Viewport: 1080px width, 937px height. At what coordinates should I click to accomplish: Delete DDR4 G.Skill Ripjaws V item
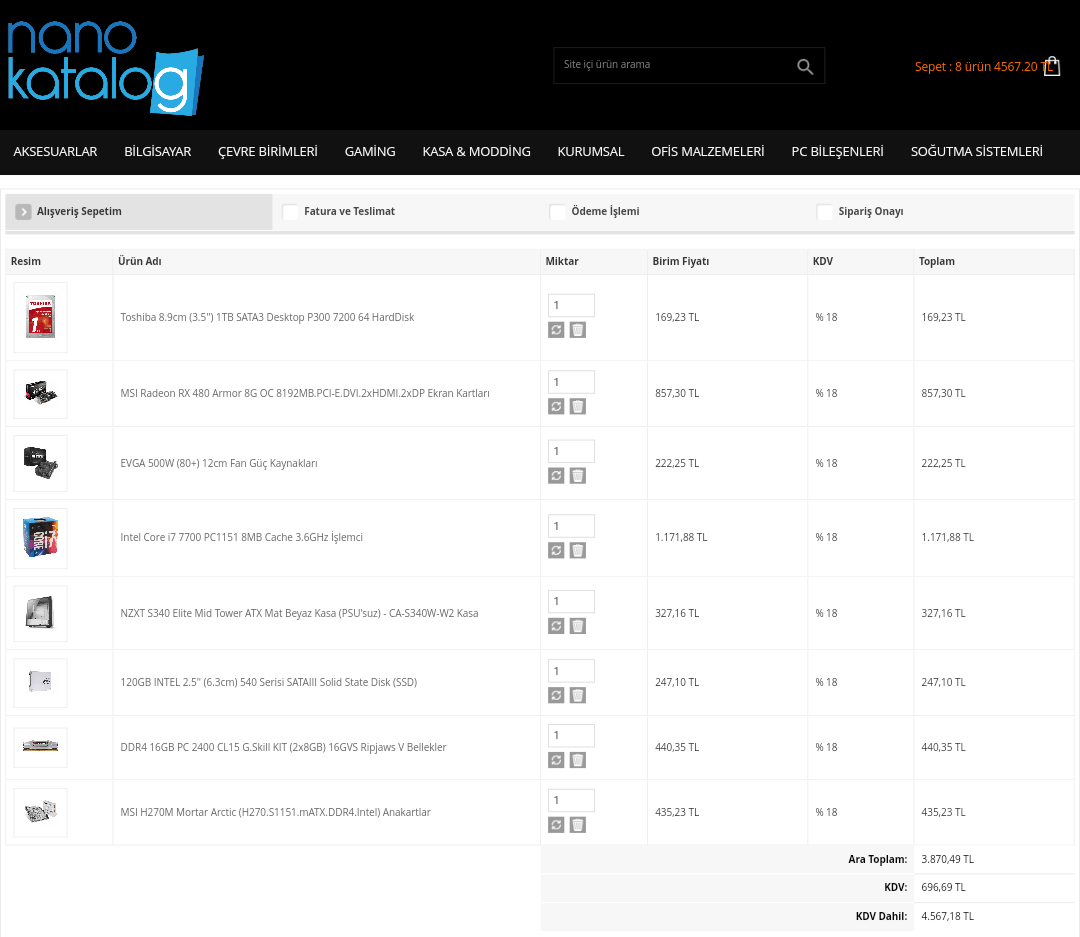coord(578,760)
